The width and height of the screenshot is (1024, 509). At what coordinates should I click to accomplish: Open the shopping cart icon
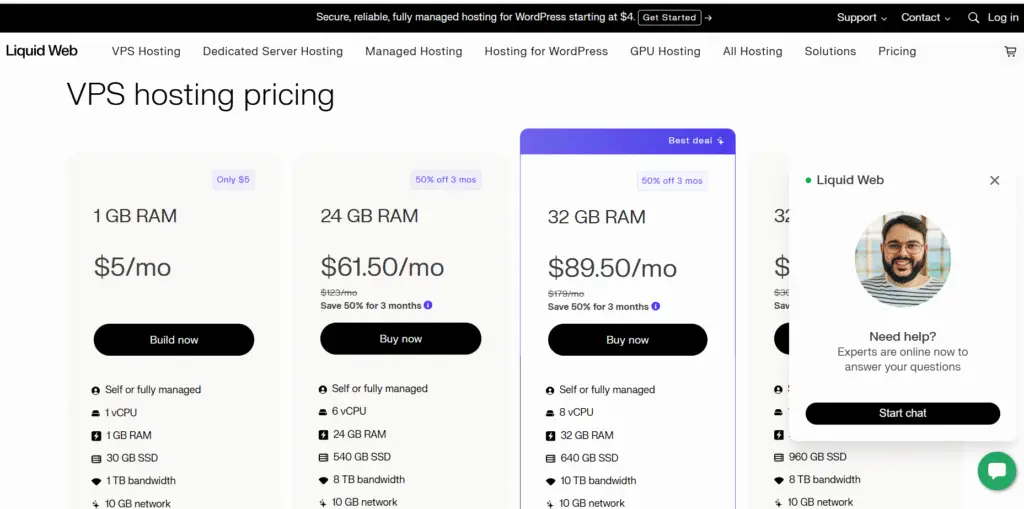1010,51
